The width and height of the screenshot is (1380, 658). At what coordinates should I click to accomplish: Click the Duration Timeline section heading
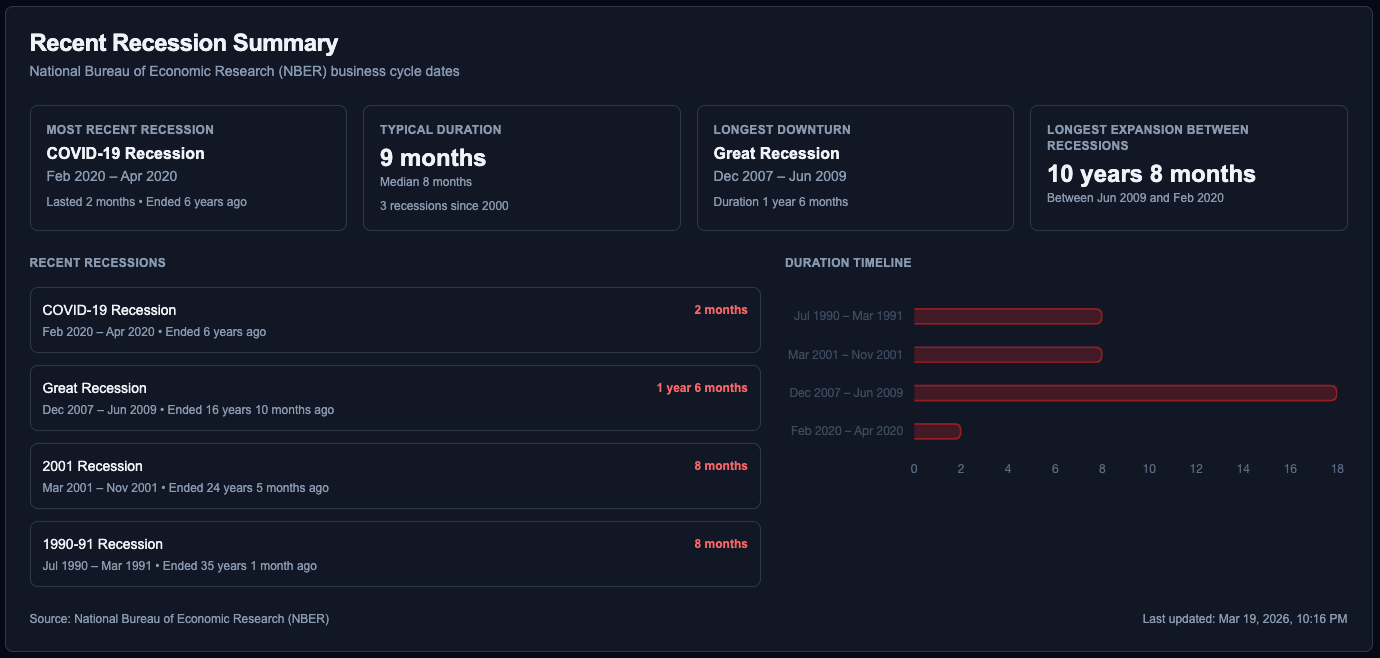(x=848, y=263)
